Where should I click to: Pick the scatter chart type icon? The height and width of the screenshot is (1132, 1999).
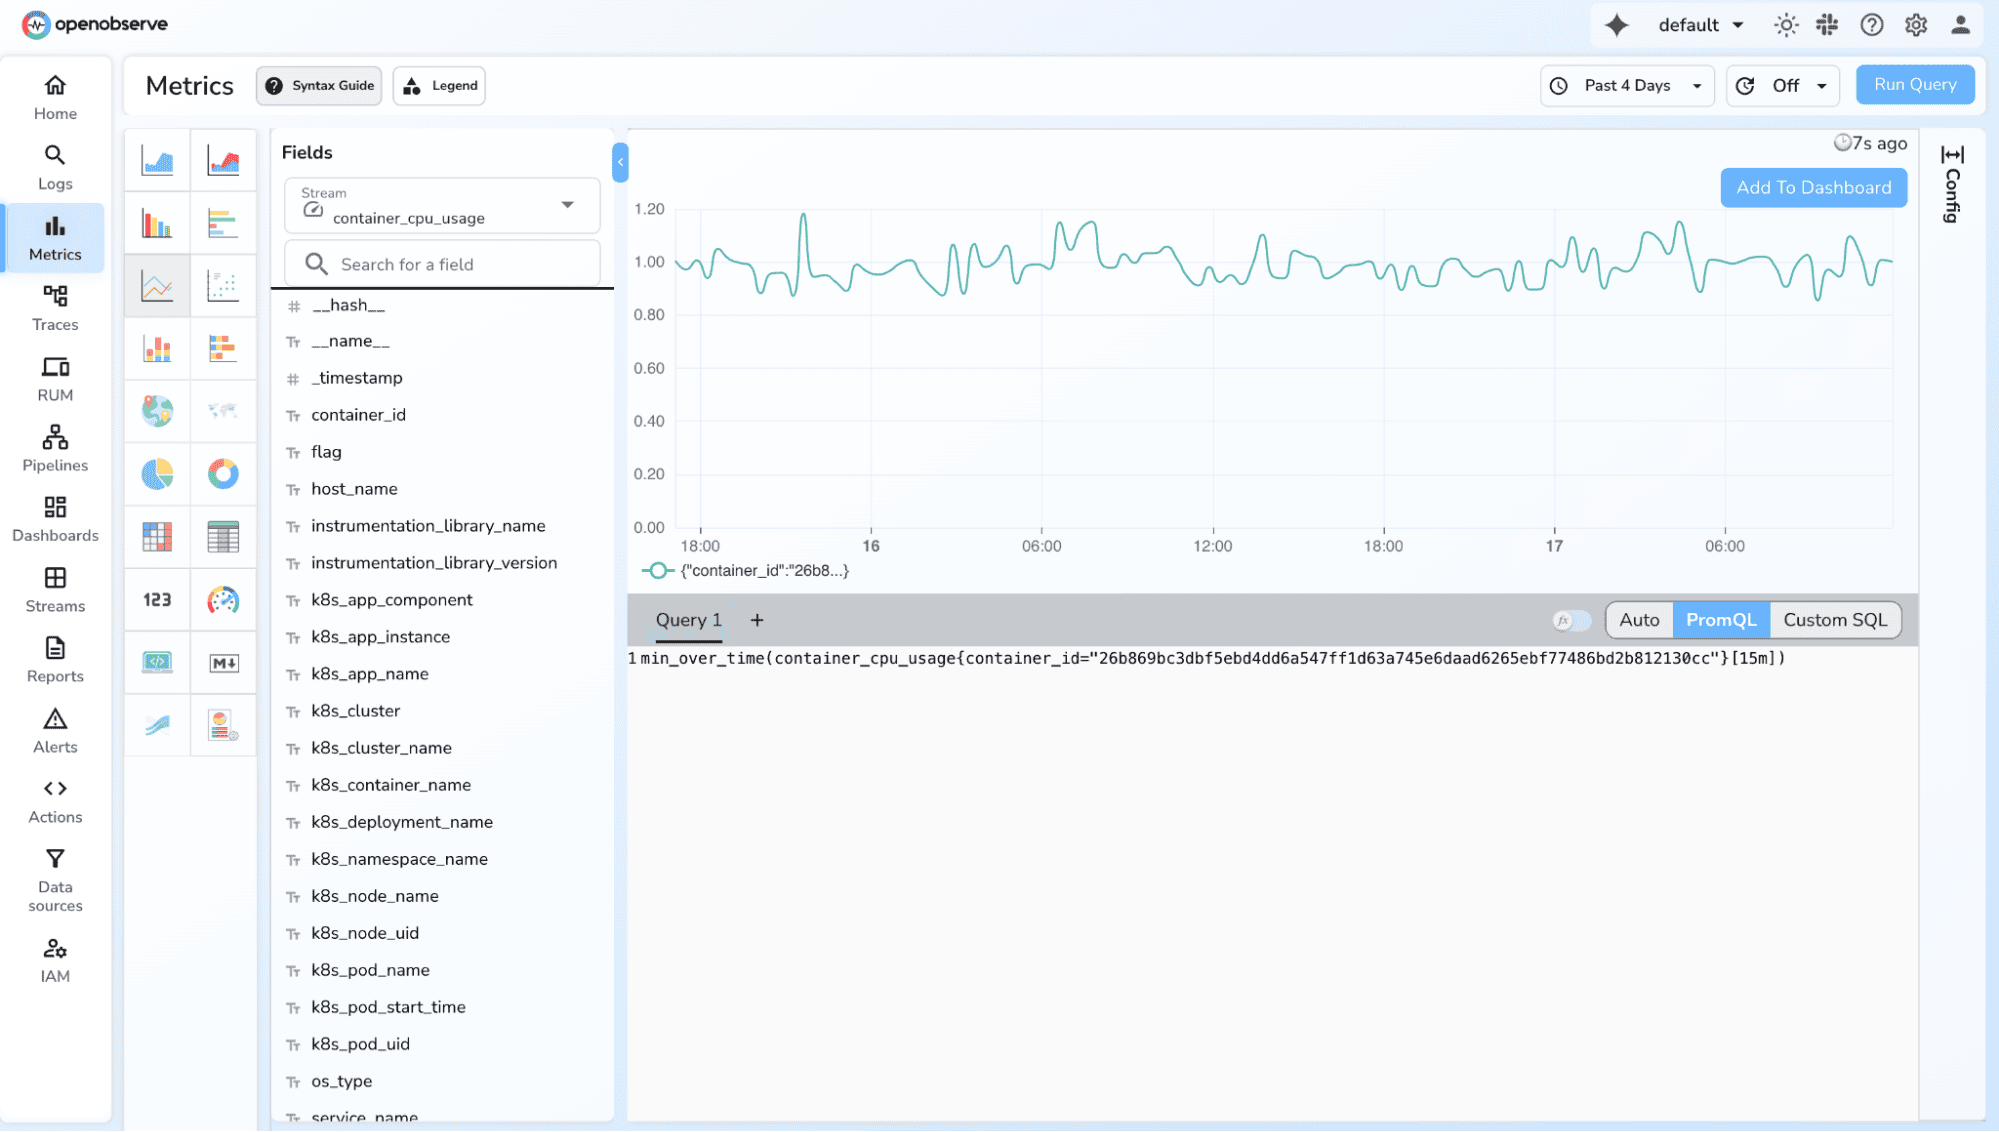tap(223, 286)
